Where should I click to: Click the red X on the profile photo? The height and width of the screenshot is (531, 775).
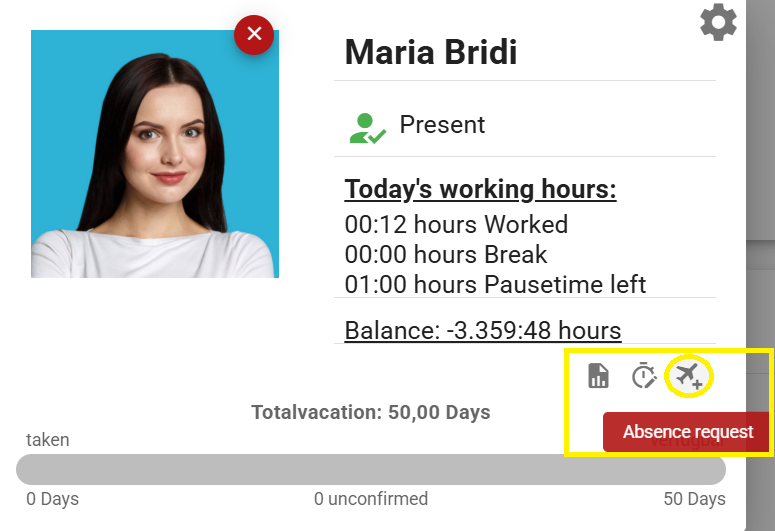pyautogui.click(x=254, y=34)
